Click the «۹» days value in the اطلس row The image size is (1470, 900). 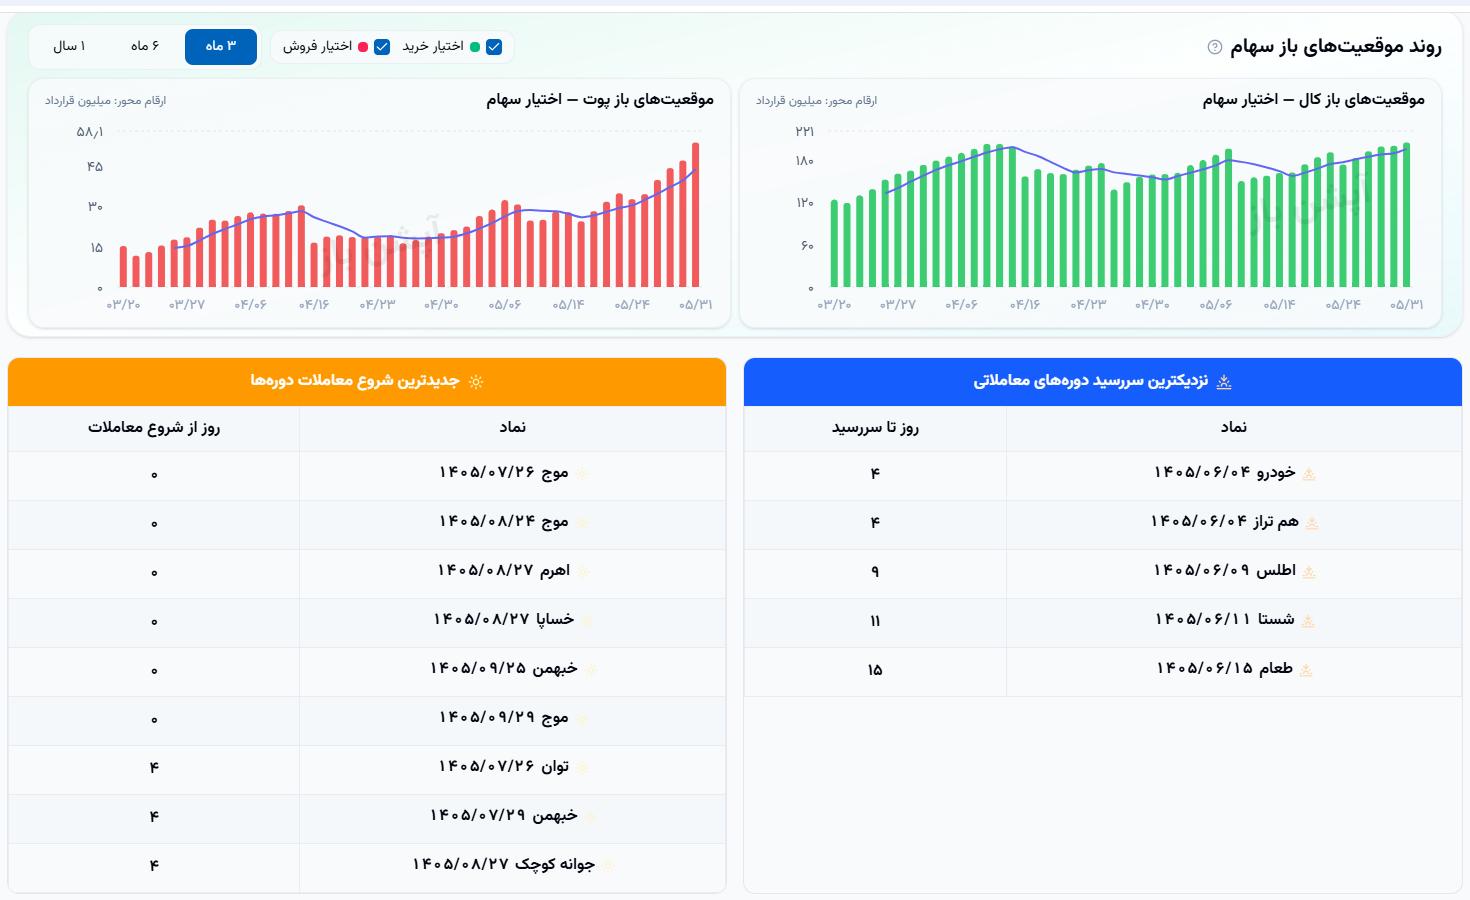(x=875, y=572)
